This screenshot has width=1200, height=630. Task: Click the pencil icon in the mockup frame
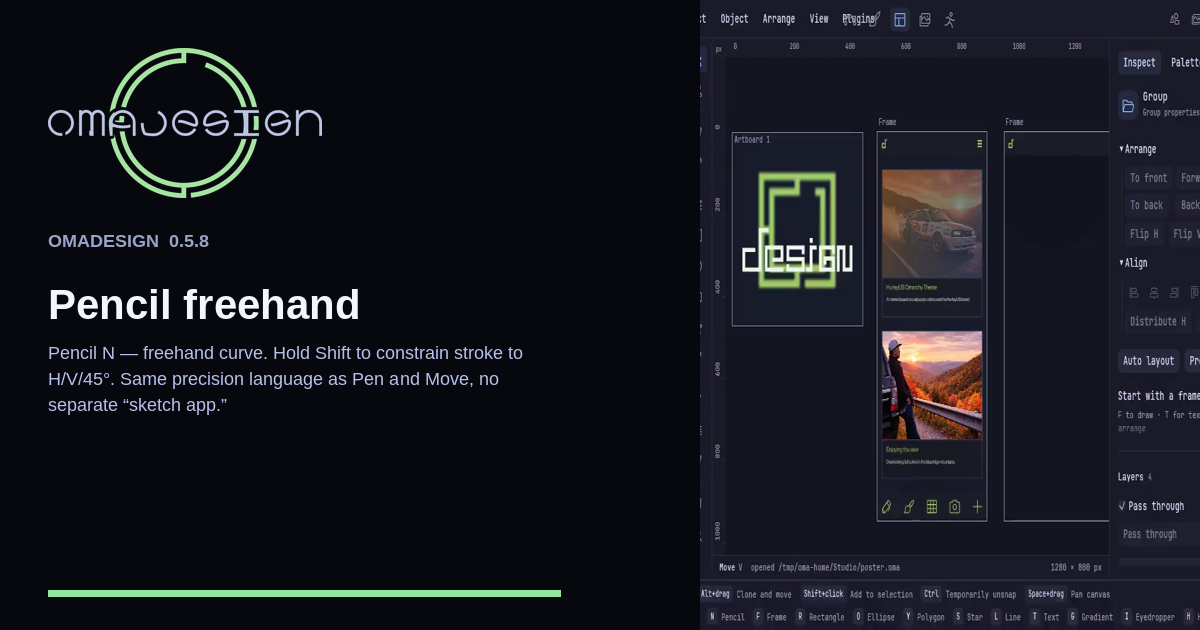(886, 507)
